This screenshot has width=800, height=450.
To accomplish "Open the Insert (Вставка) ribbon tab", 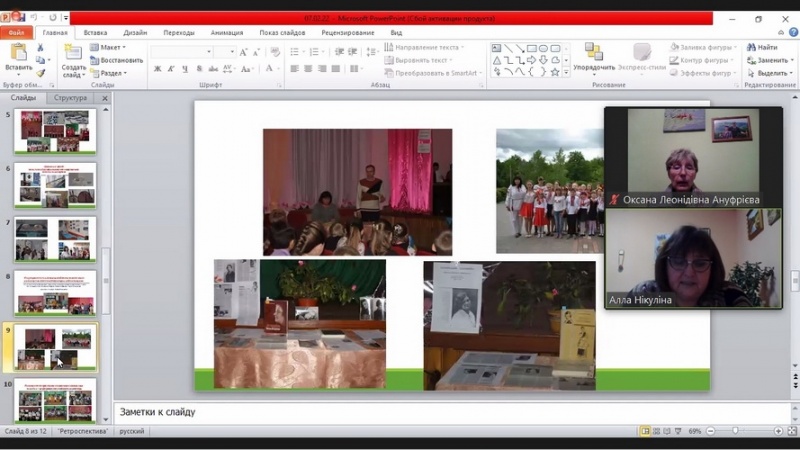I will [x=95, y=32].
